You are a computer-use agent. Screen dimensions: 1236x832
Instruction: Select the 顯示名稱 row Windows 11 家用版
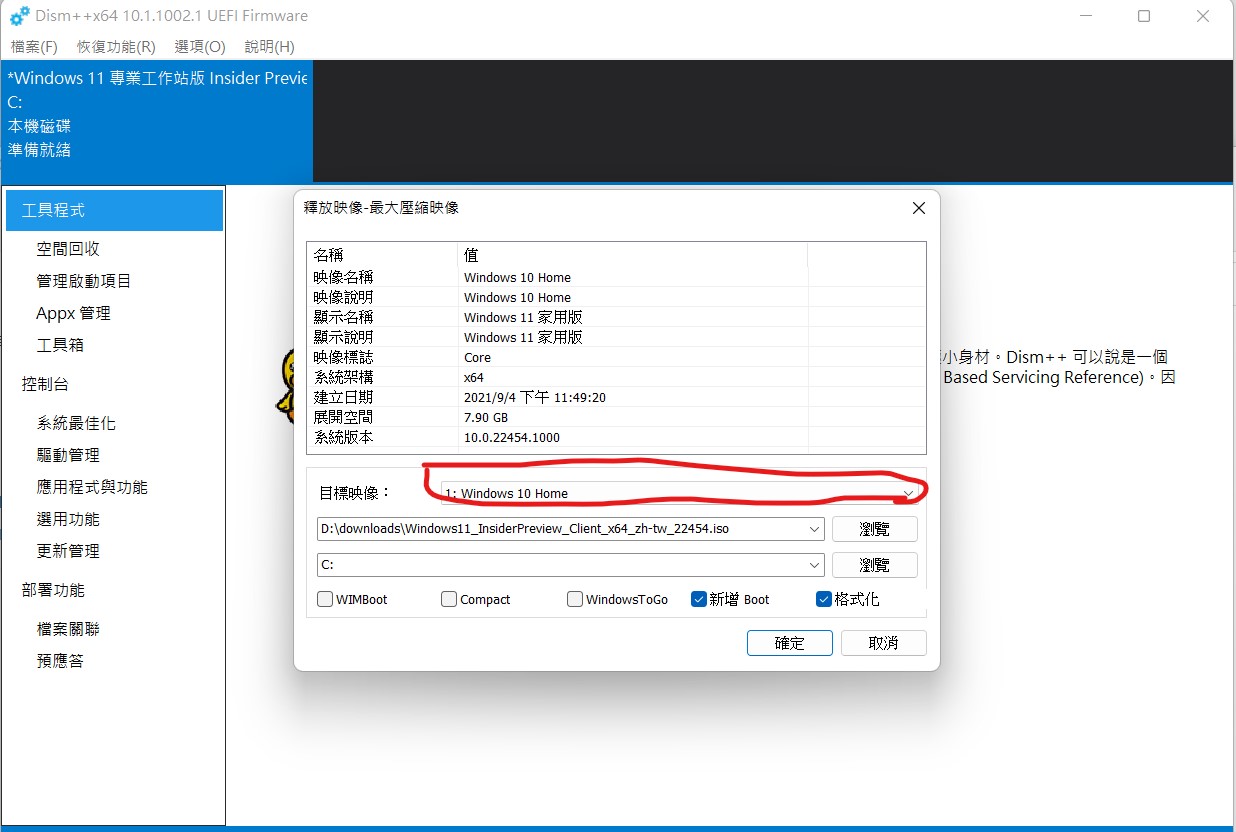pos(617,317)
